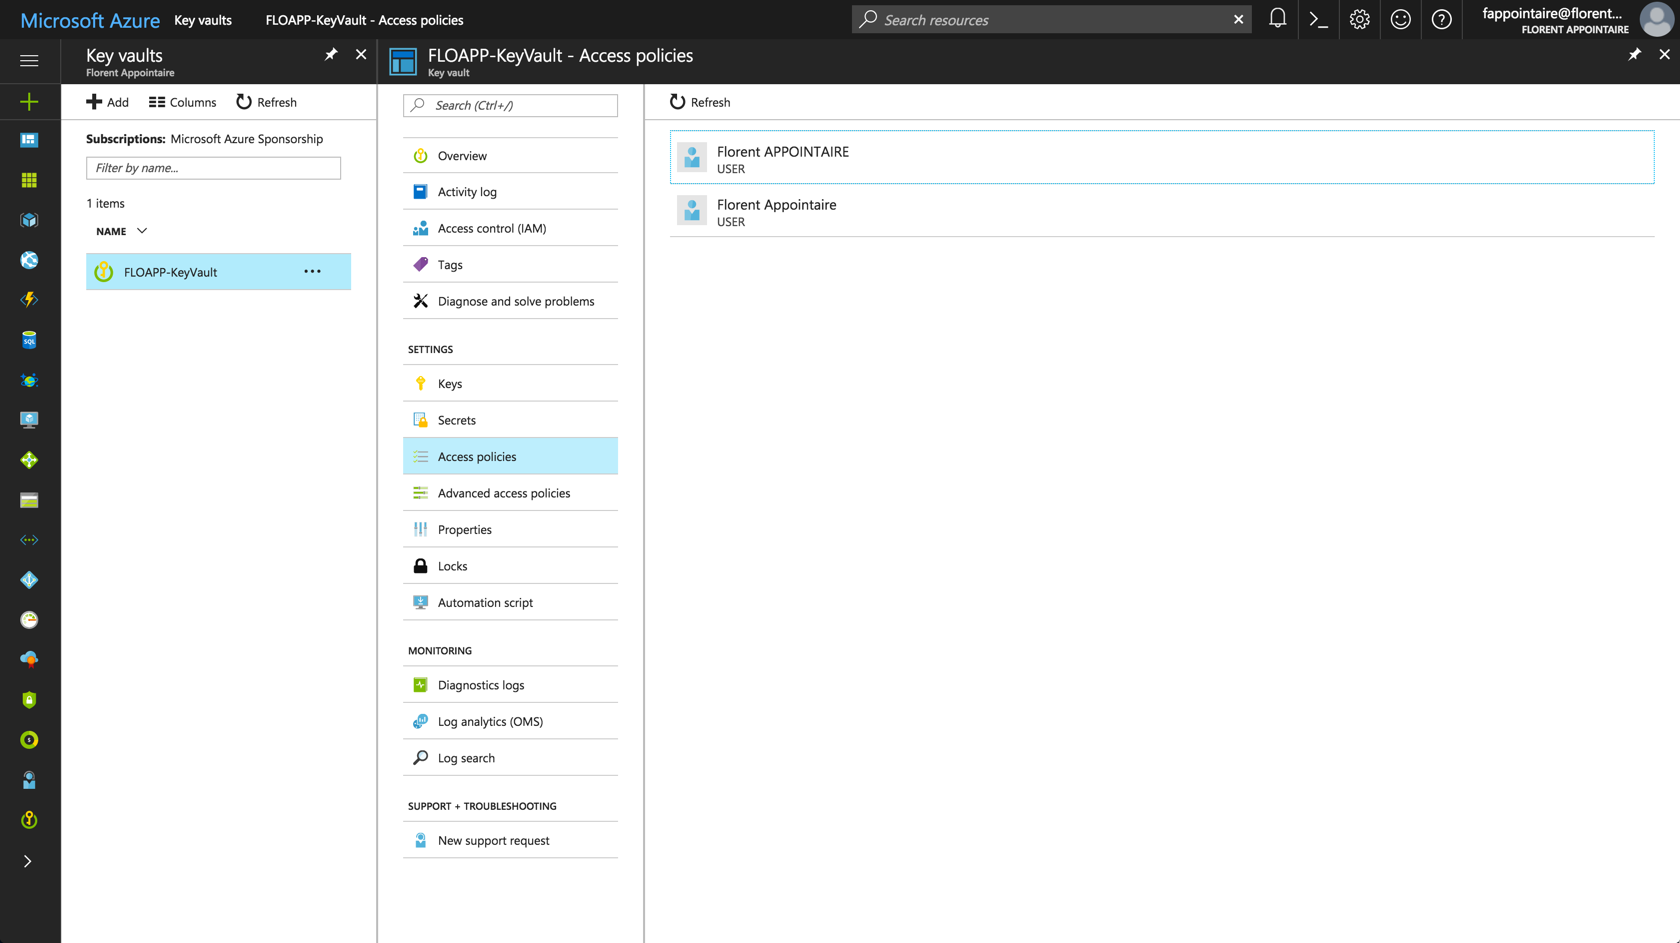Open the hamburger menu in the left sidebar

pos(29,61)
